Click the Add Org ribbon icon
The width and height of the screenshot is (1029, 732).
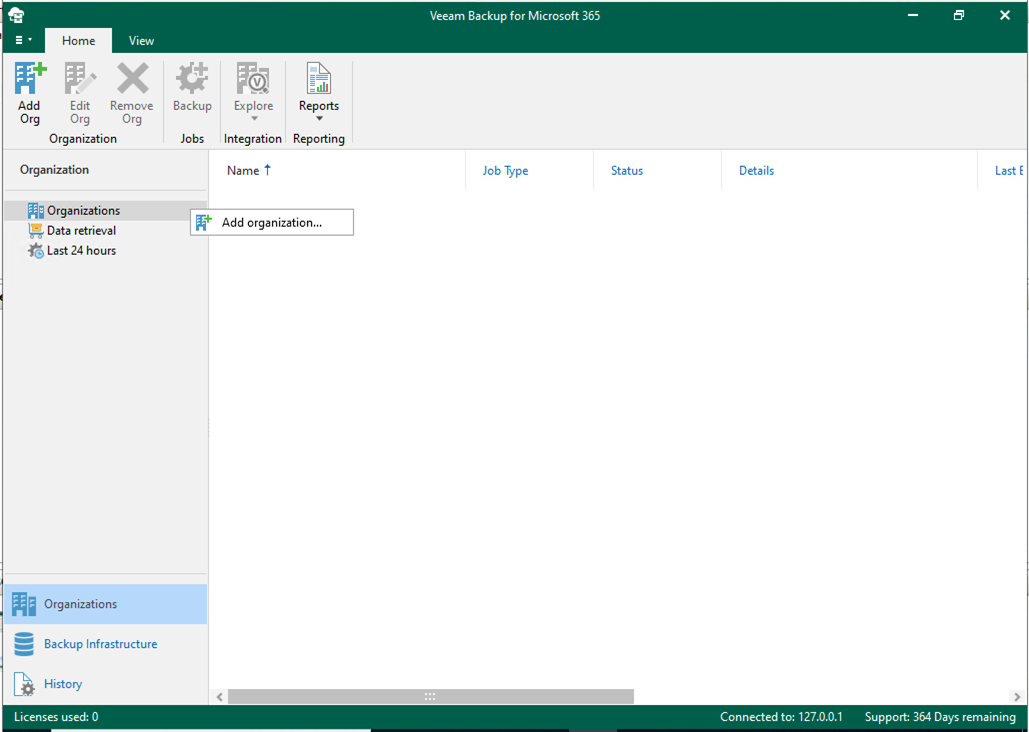coord(30,79)
